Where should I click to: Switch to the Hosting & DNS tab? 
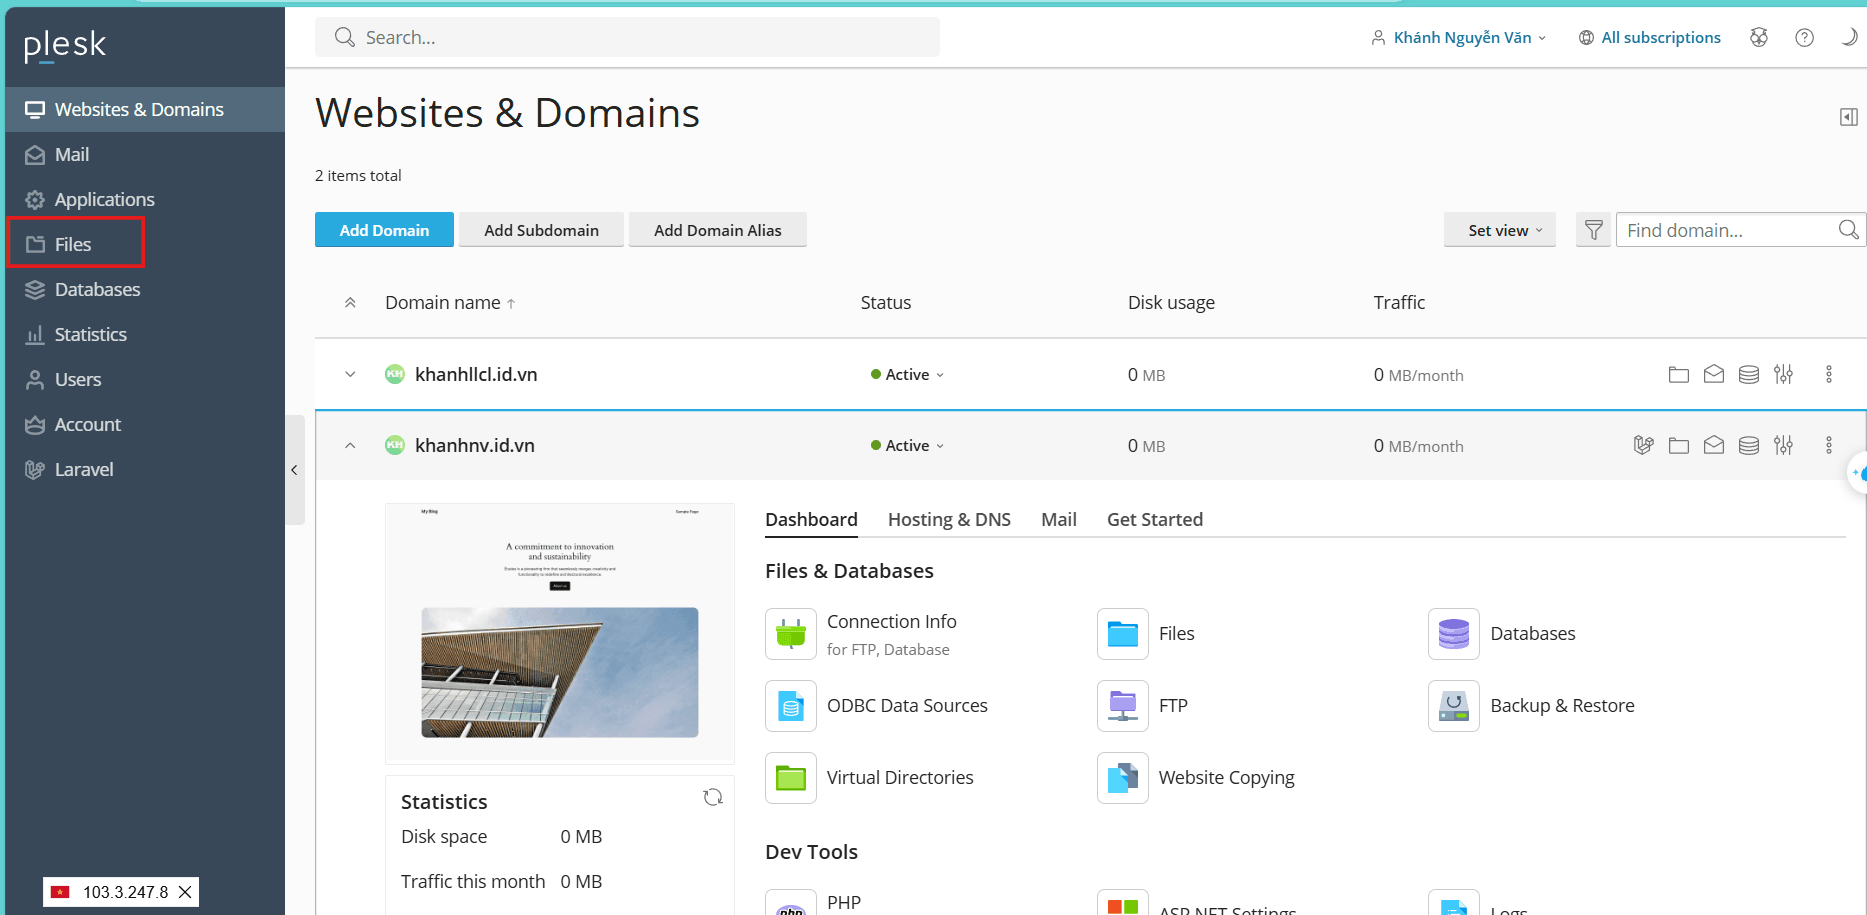click(948, 519)
